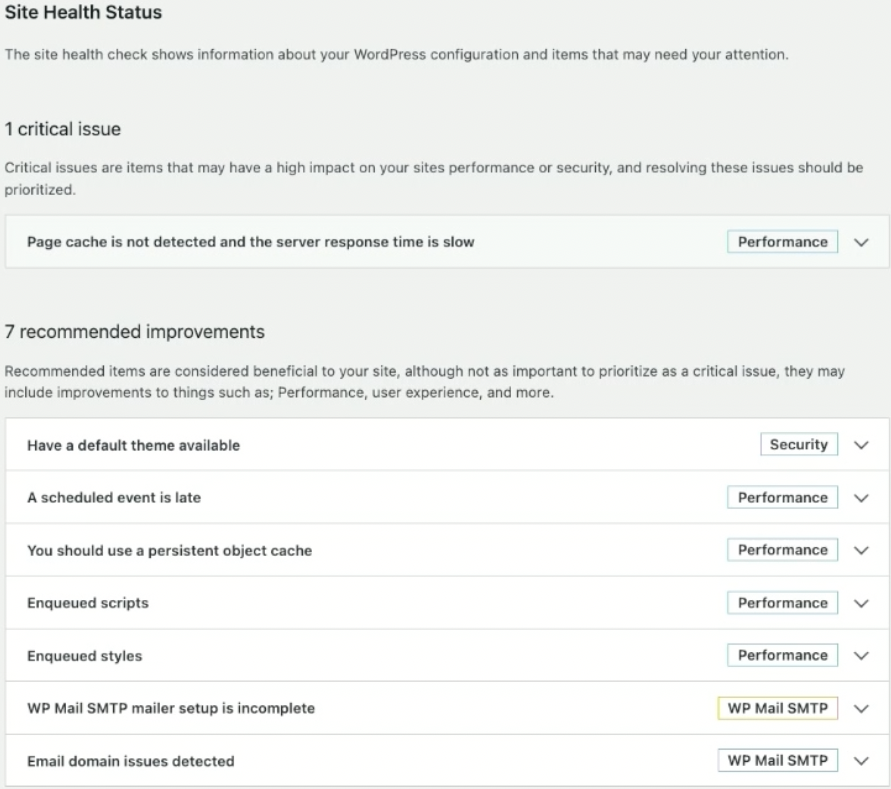Image resolution: width=891 pixels, height=789 pixels.
Task: Expand the Page cache not detected issue chevron
Action: click(x=861, y=242)
